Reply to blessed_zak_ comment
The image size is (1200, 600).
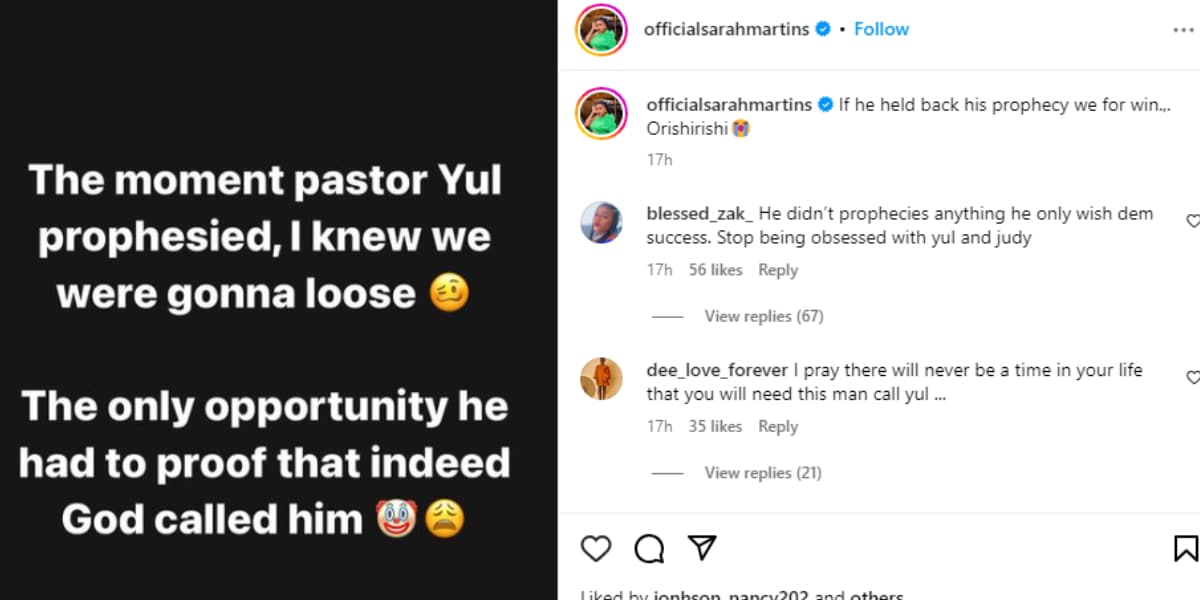777,270
